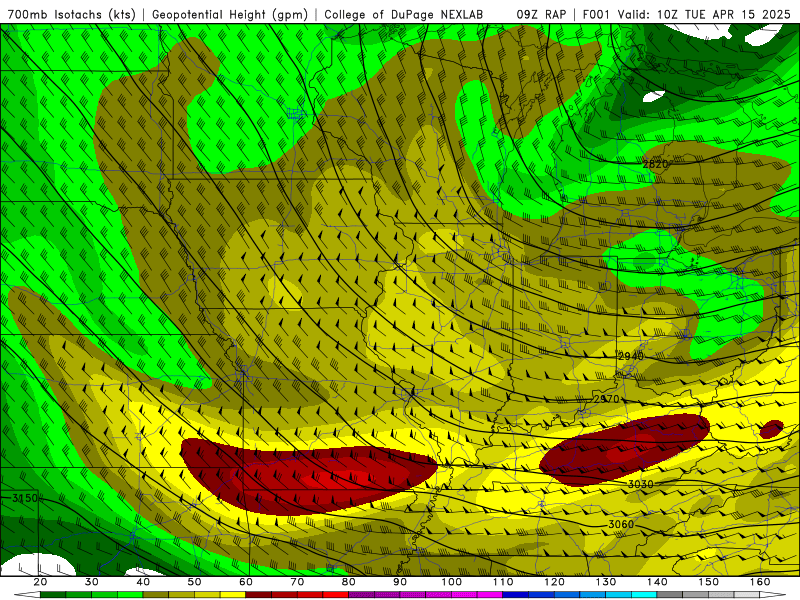The image size is (800, 600).
Task: Click the 160 value on color scale
Action: point(760,582)
